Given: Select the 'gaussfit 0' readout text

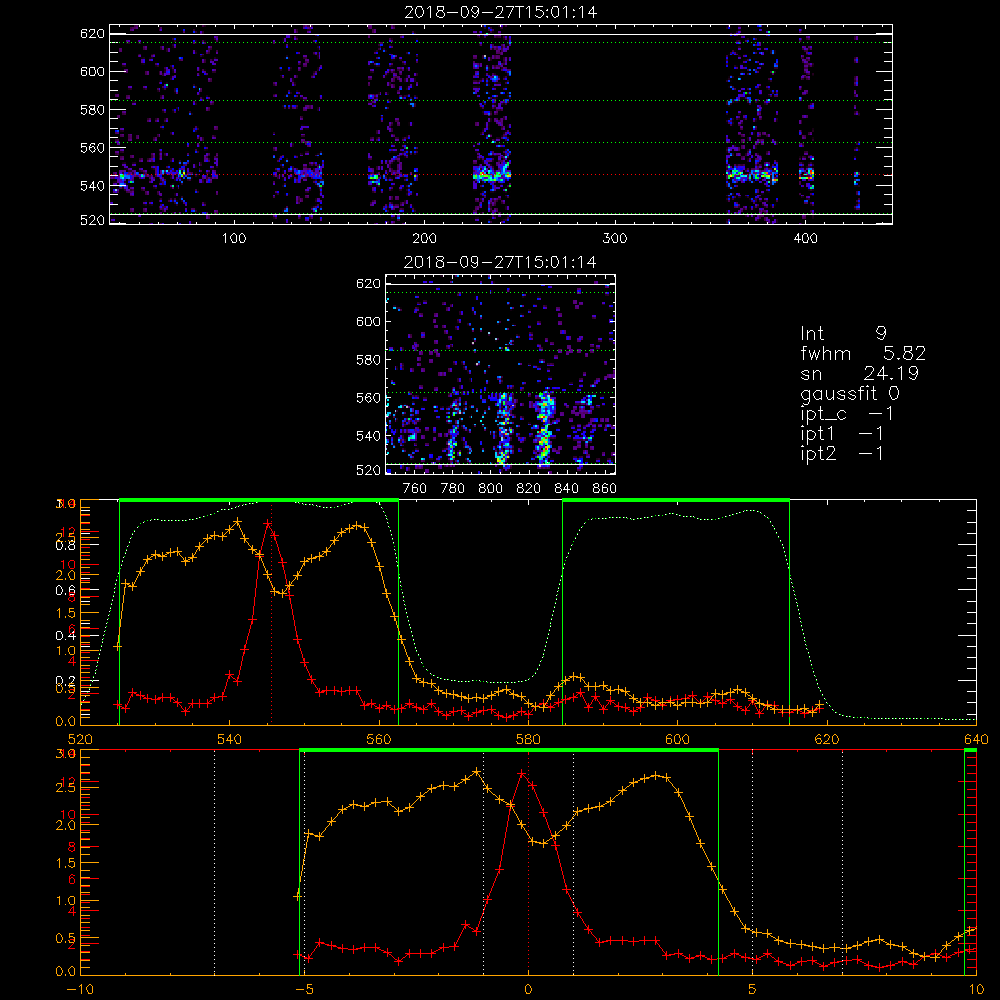Looking at the screenshot, I should tap(850, 393).
